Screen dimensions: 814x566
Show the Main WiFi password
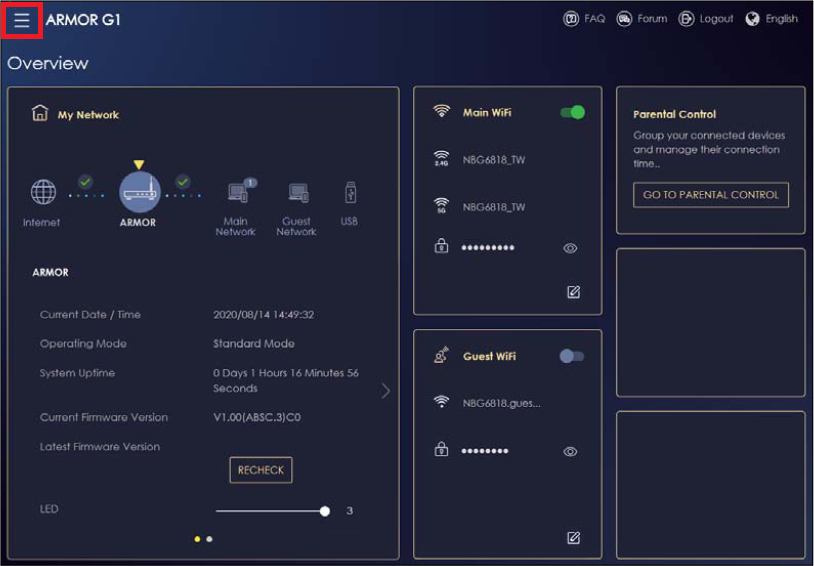(x=570, y=248)
